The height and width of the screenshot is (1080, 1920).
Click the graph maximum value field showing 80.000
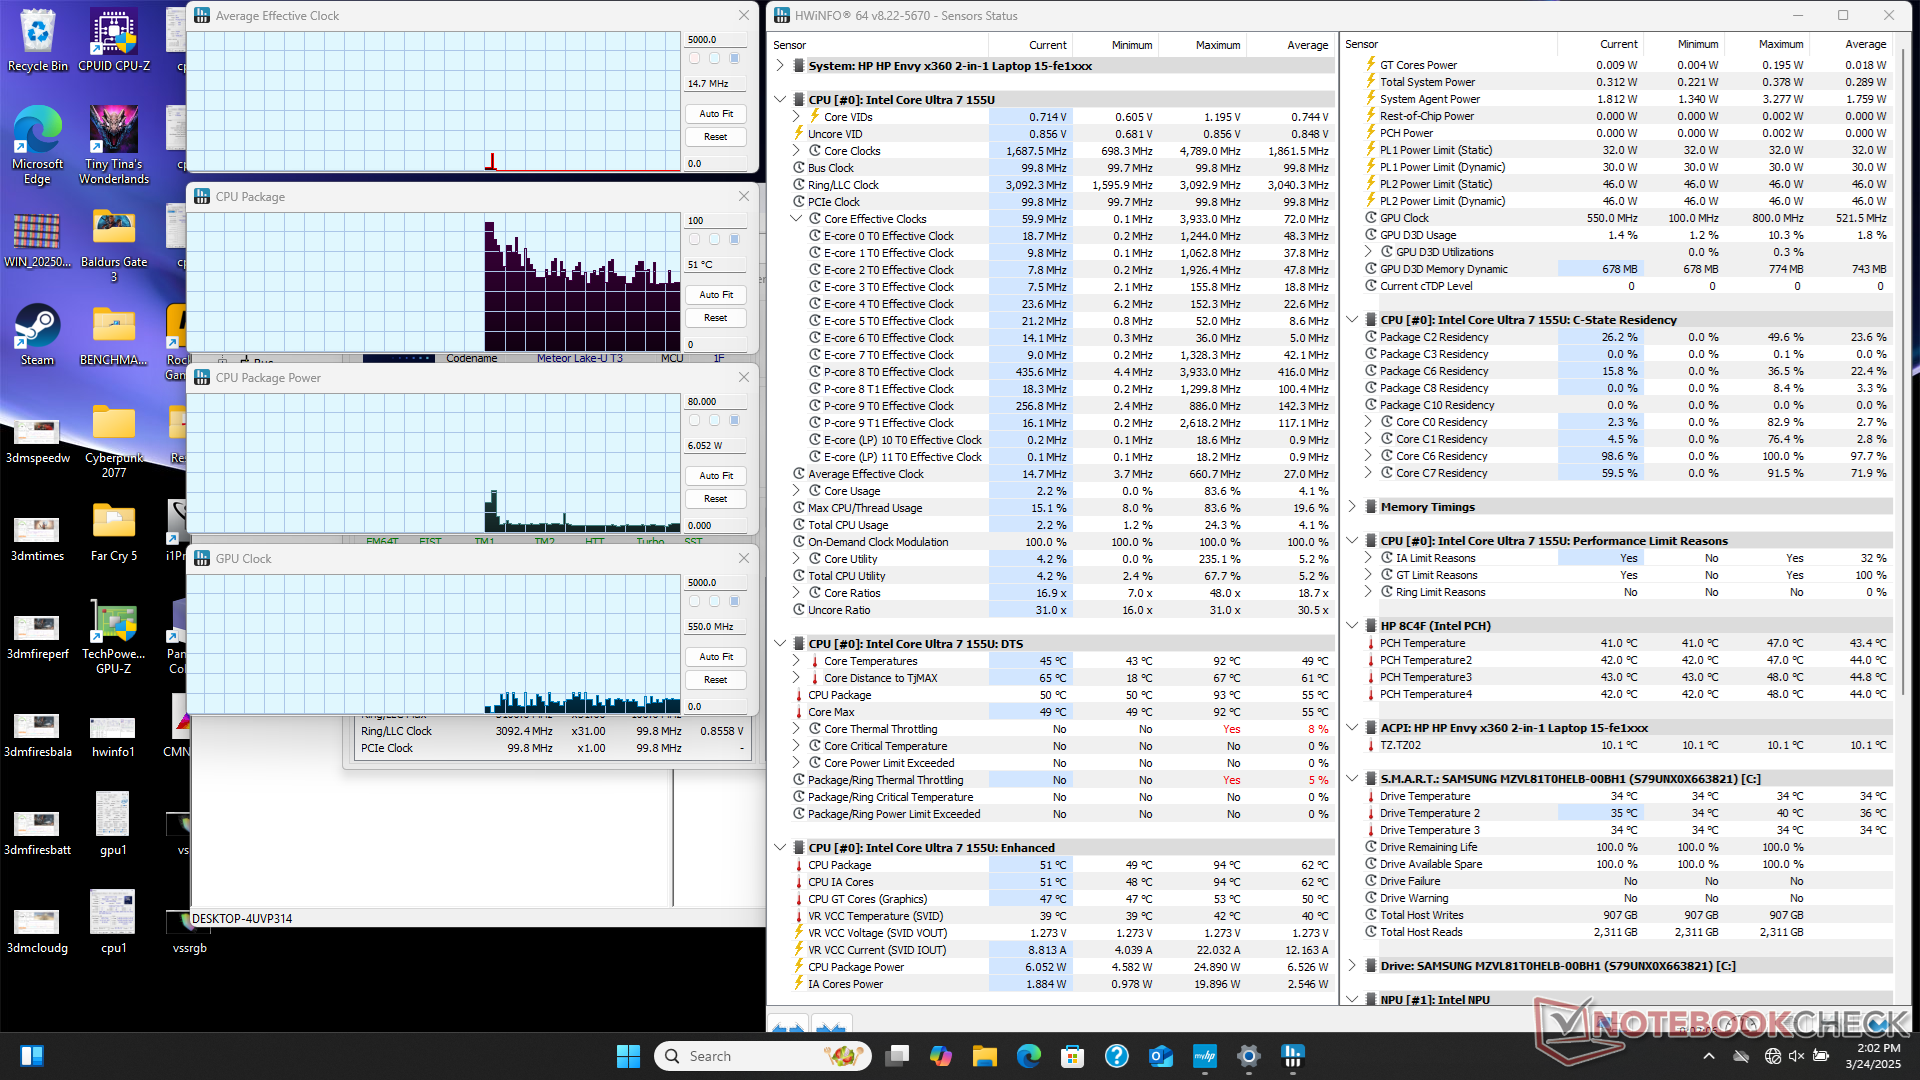pyautogui.click(x=715, y=402)
